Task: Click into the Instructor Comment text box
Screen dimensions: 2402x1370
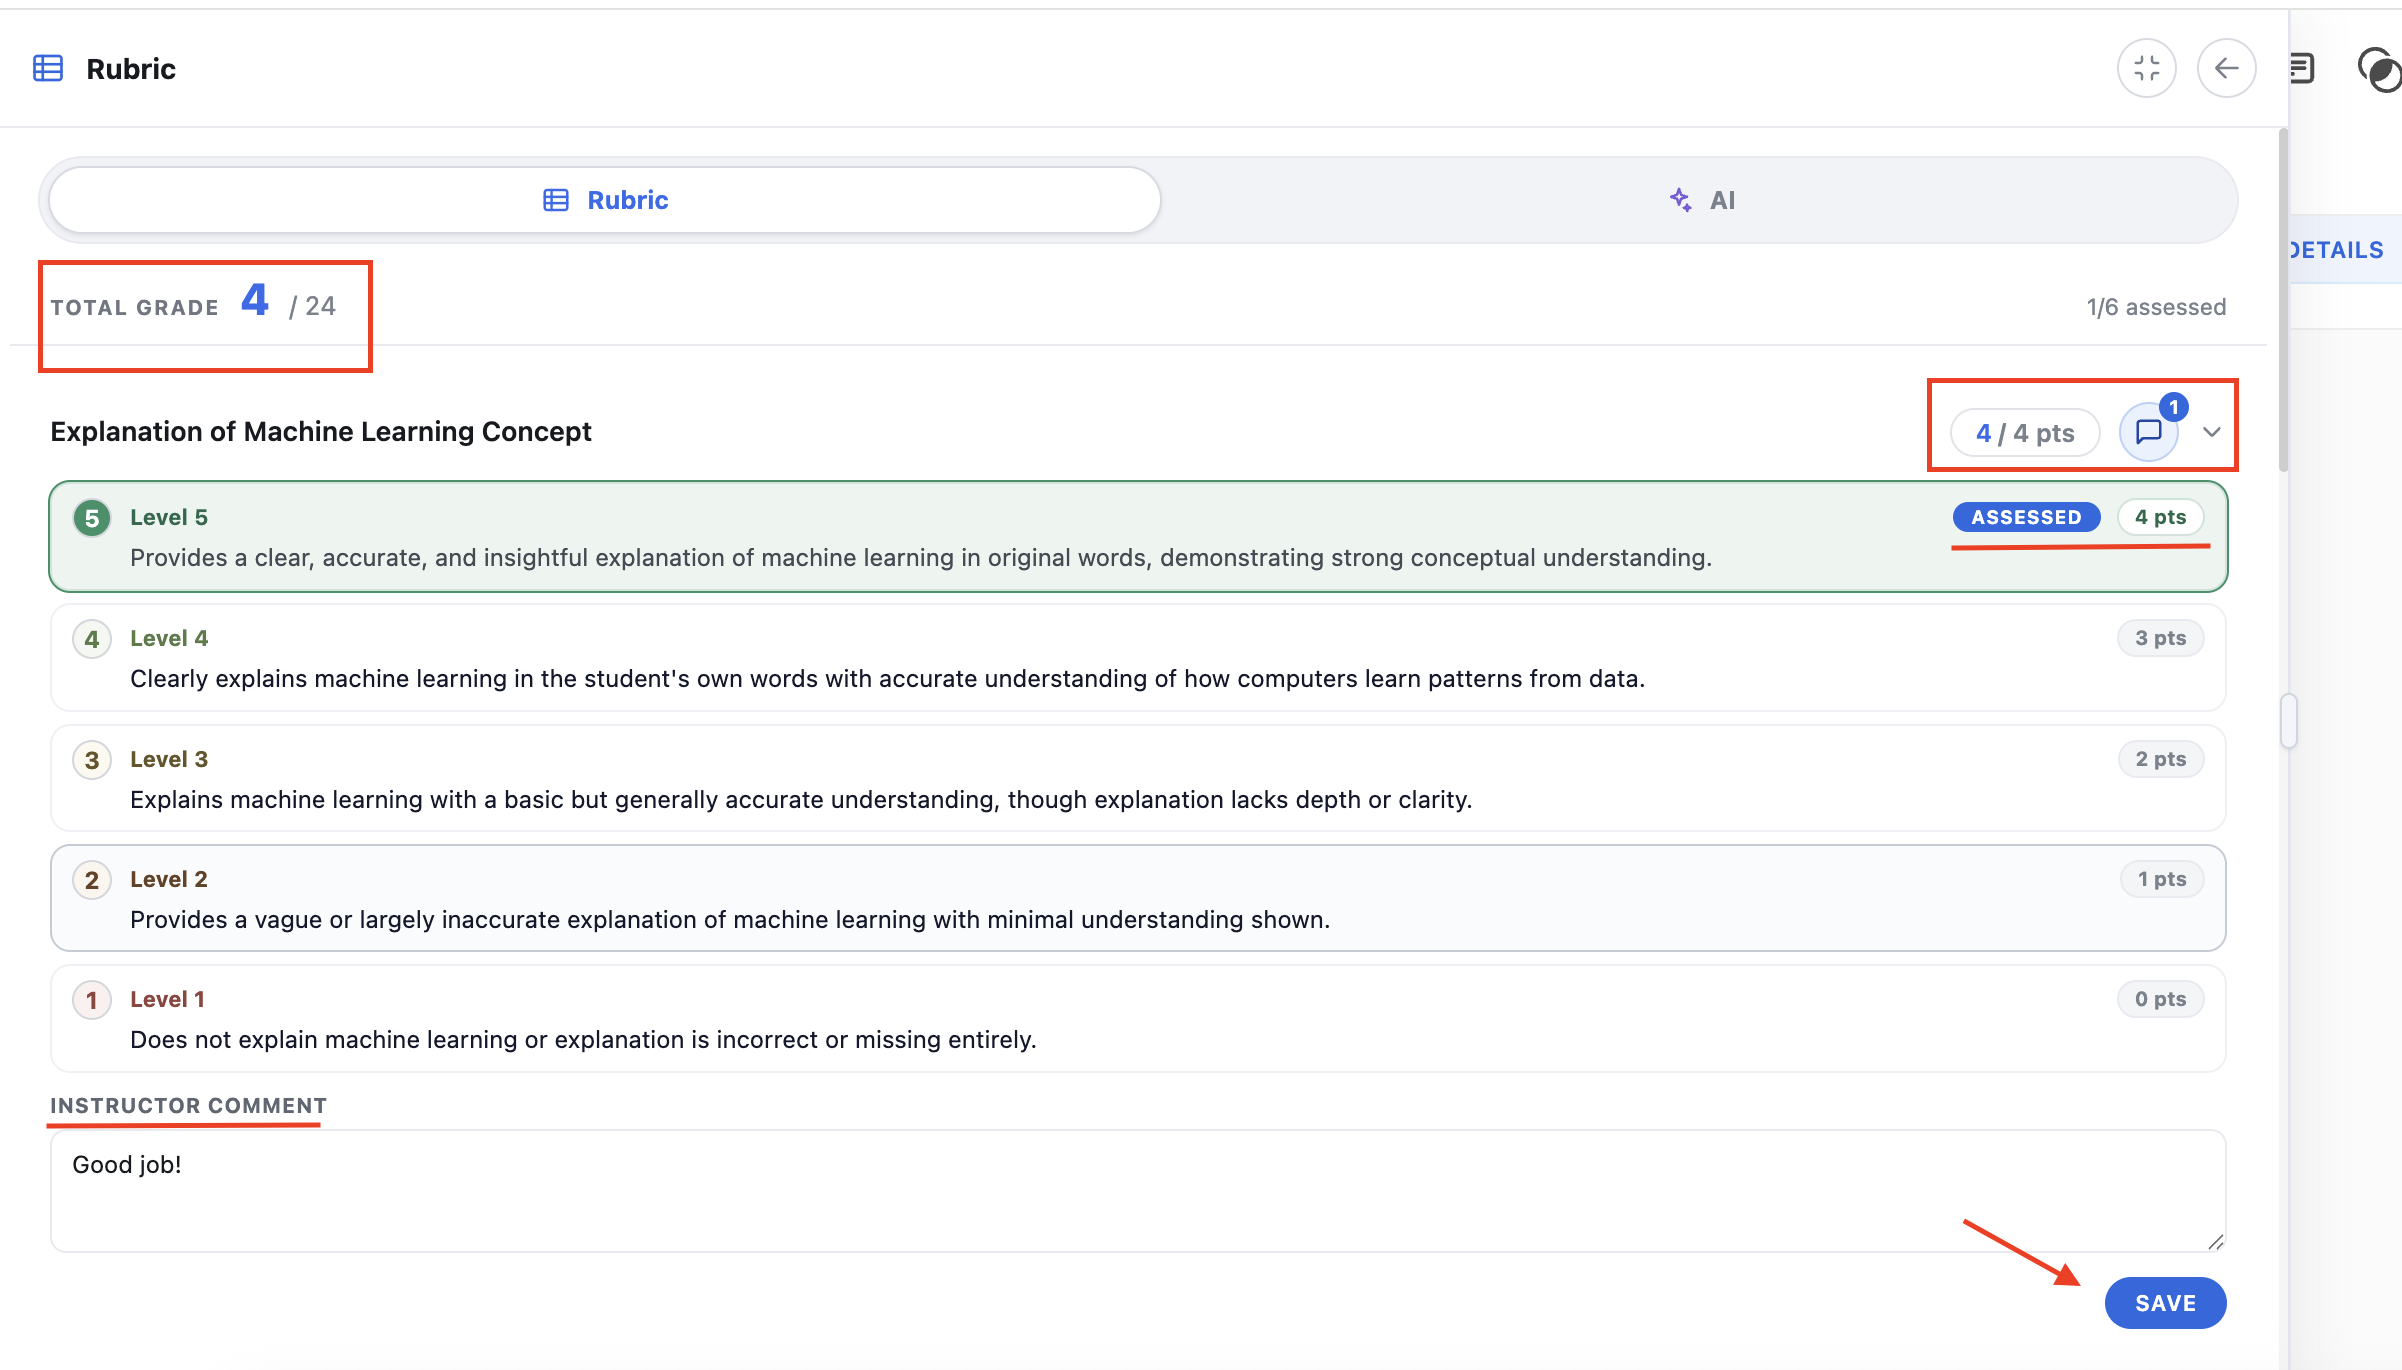Action: coord(1138,1191)
